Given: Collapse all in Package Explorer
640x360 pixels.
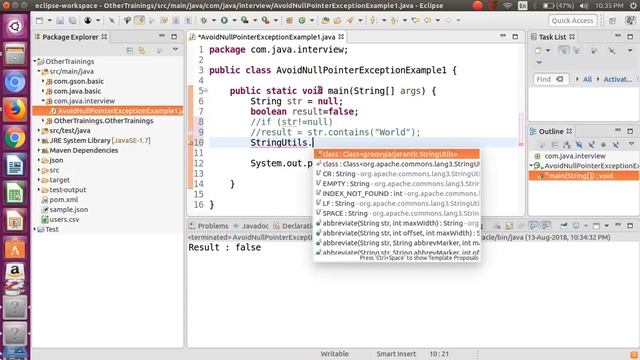Looking at the screenshot, I should click(130, 51).
